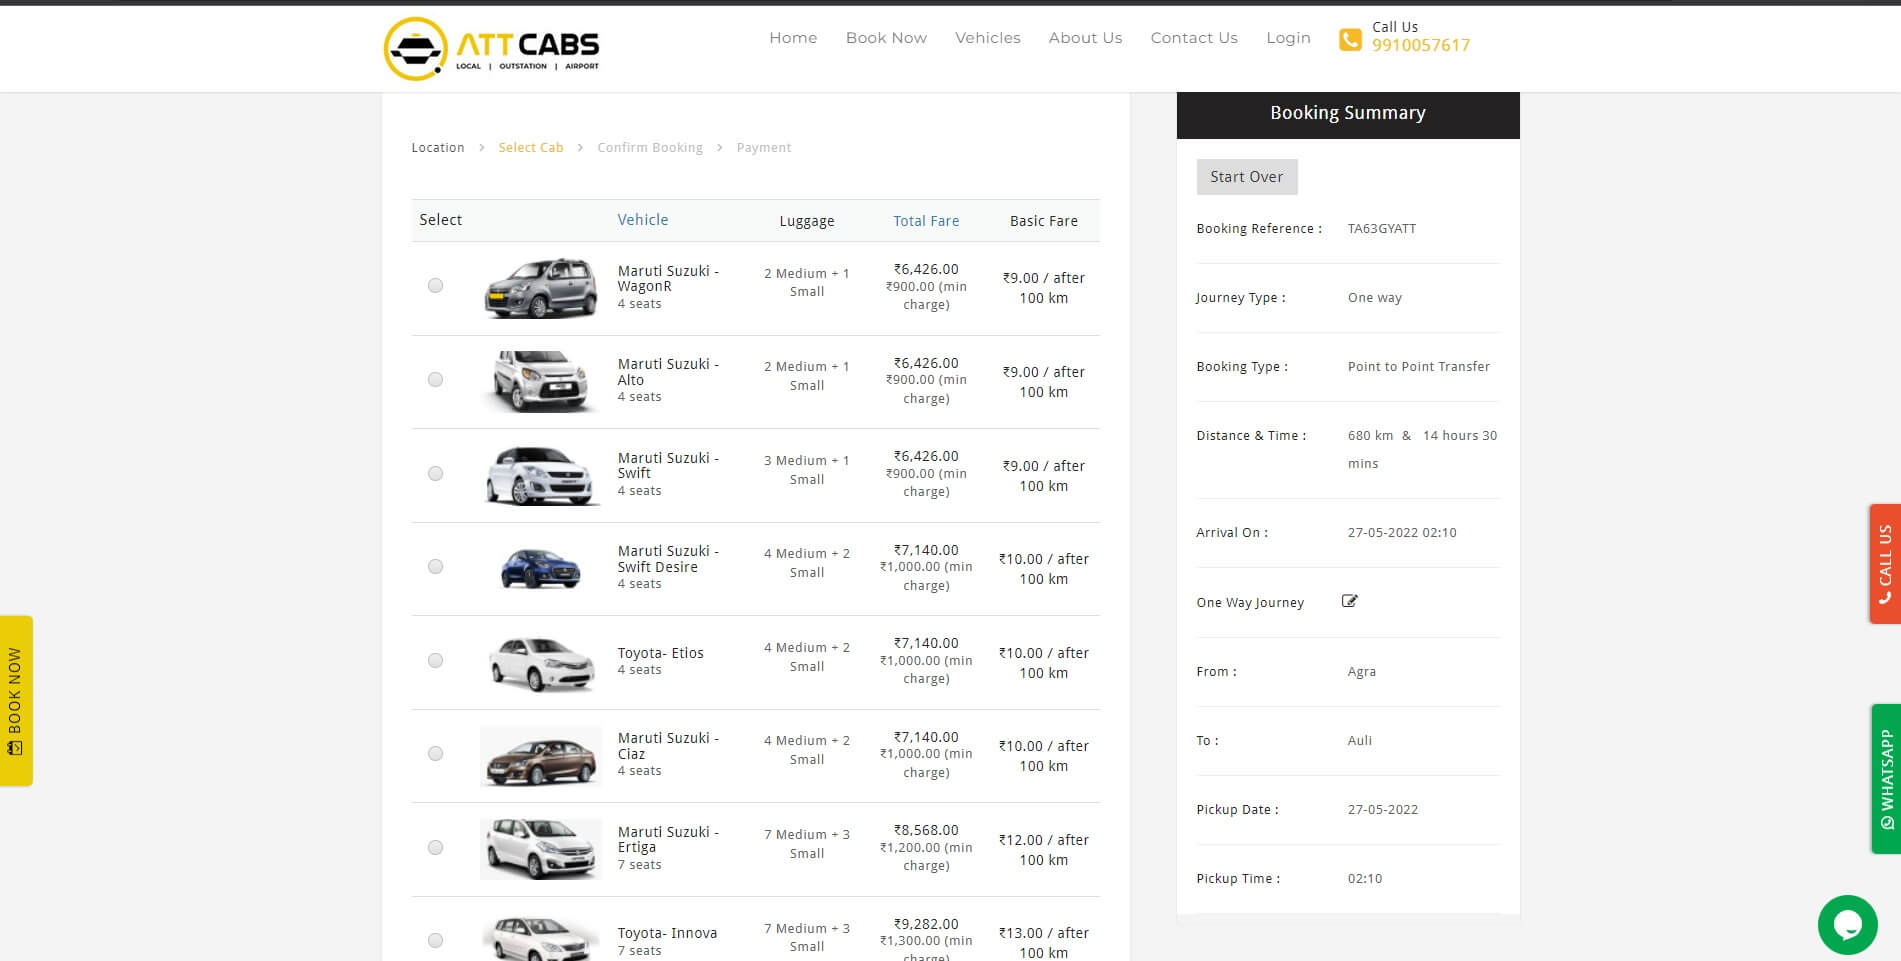Viewport: 1901px width, 961px height.
Task: Click the Maruti Suzuki - Alto name
Action: (668, 372)
